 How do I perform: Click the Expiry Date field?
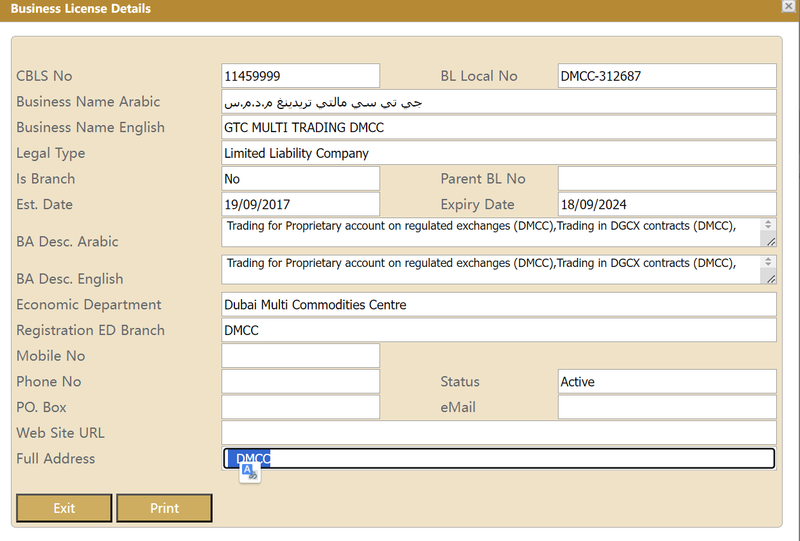click(x=667, y=204)
